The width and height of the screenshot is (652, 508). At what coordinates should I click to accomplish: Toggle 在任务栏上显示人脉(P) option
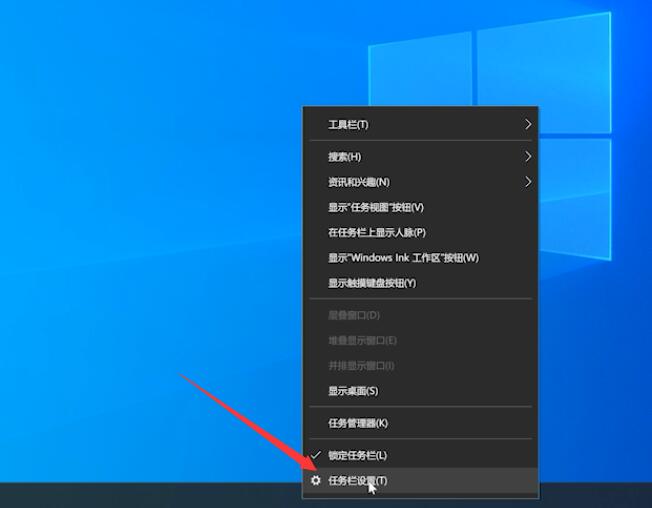pyautogui.click(x=420, y=232)
